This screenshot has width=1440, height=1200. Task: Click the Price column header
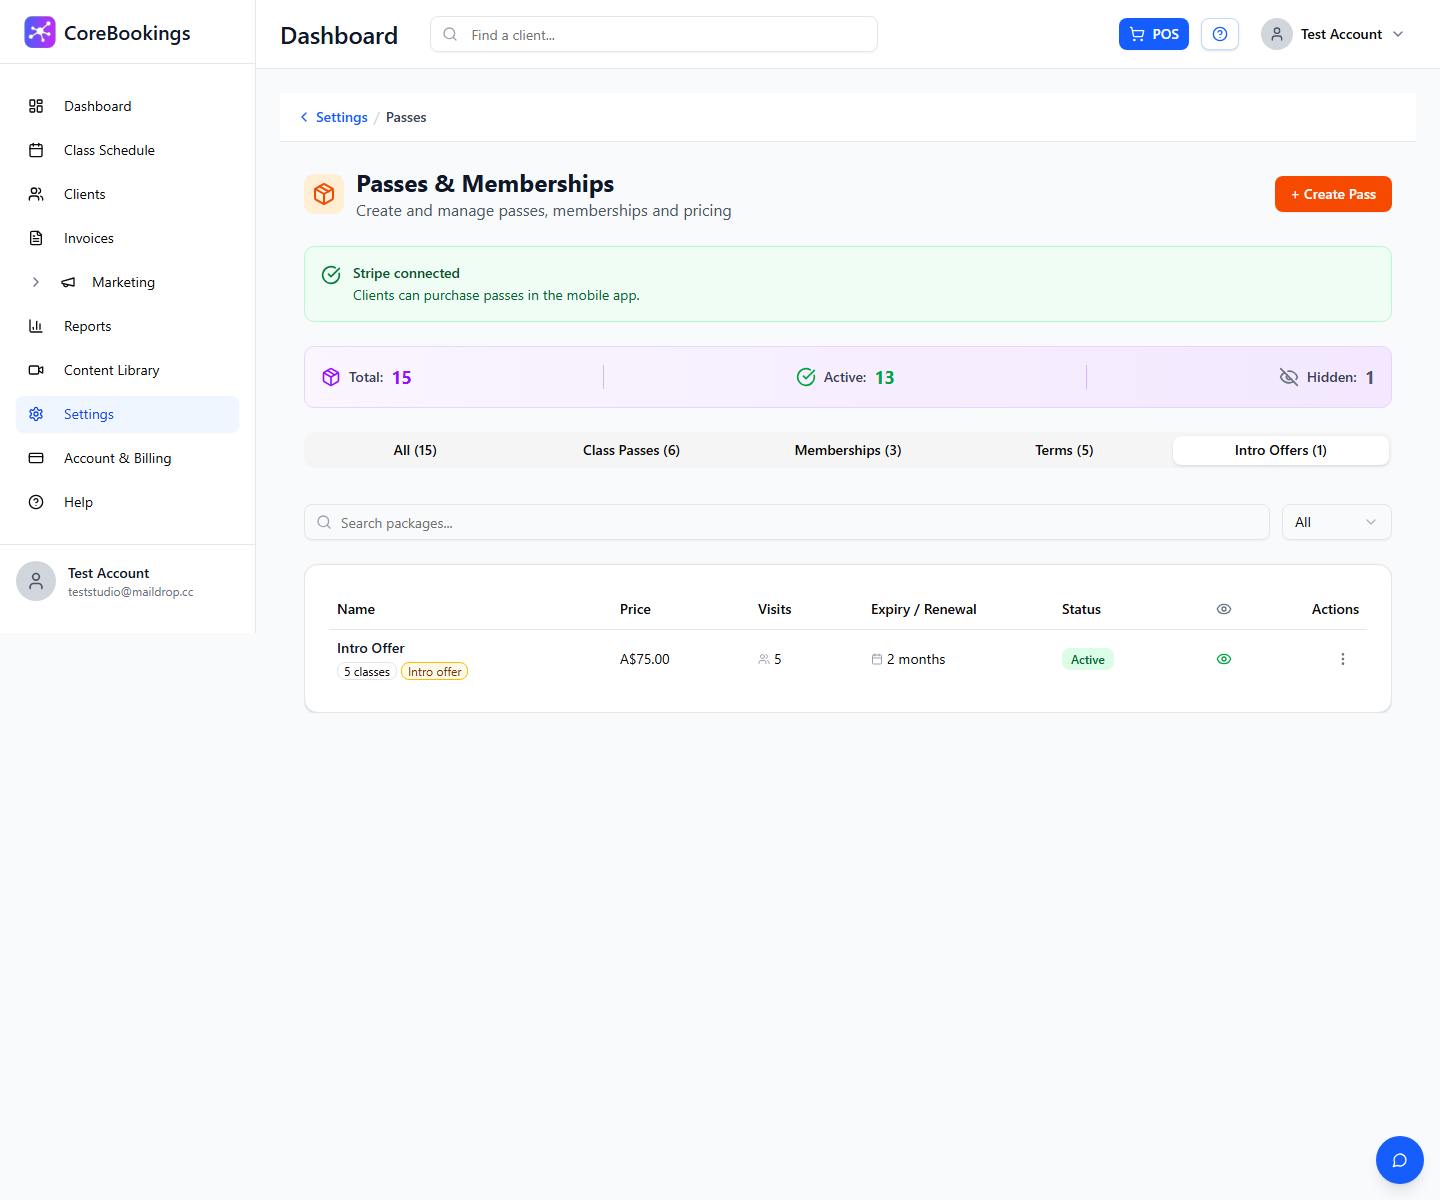635,609
